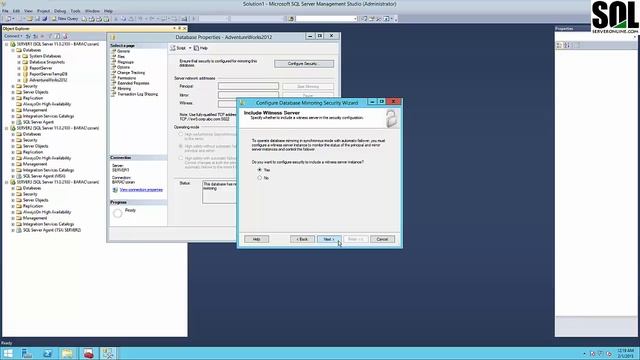Viewport: 640px width, 360px height.
Task: Click the Script icon in Database Properties
Action: coord(173,48)
